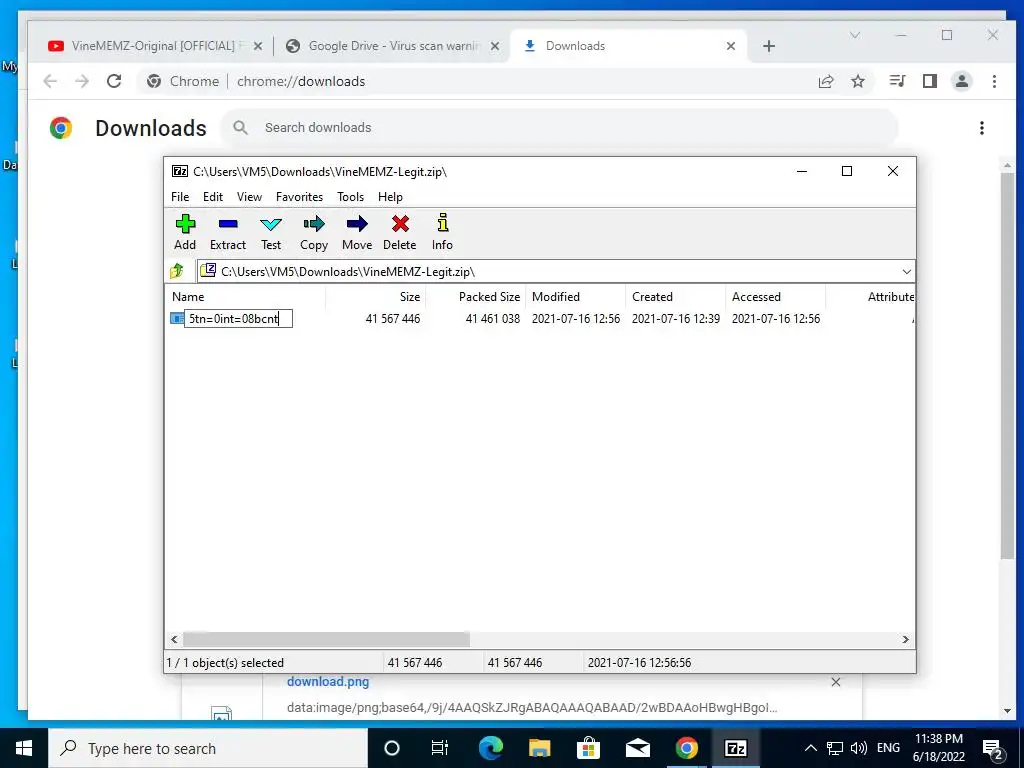Click the Copy toolbar icon in 7-Zip
Viewport: 1024px width, 768px height.
tap(313, 232)
